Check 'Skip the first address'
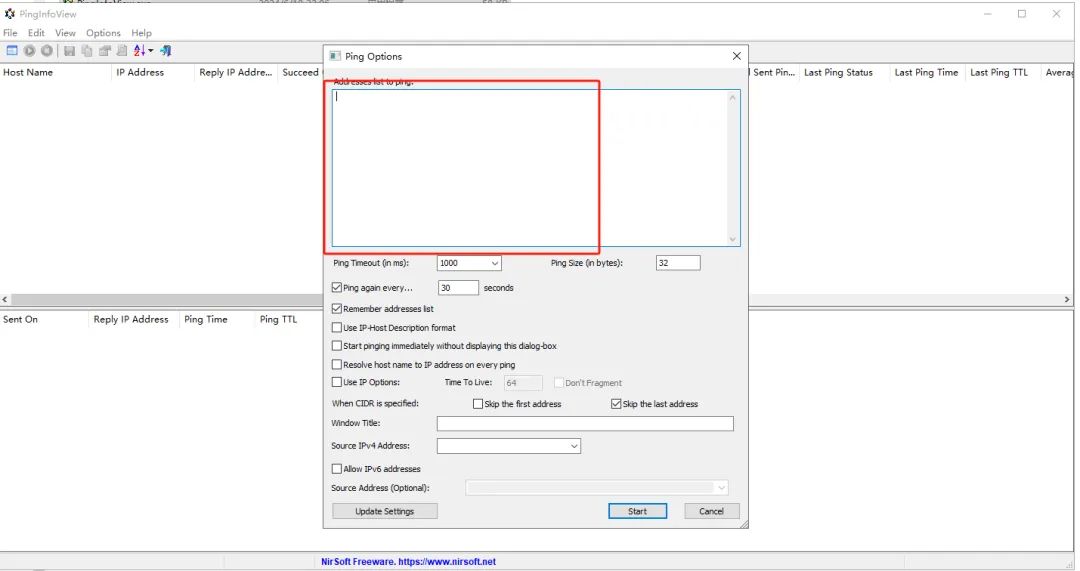Image resolution: width=1080 pixels, height=571 pixels. click(478, 404)
